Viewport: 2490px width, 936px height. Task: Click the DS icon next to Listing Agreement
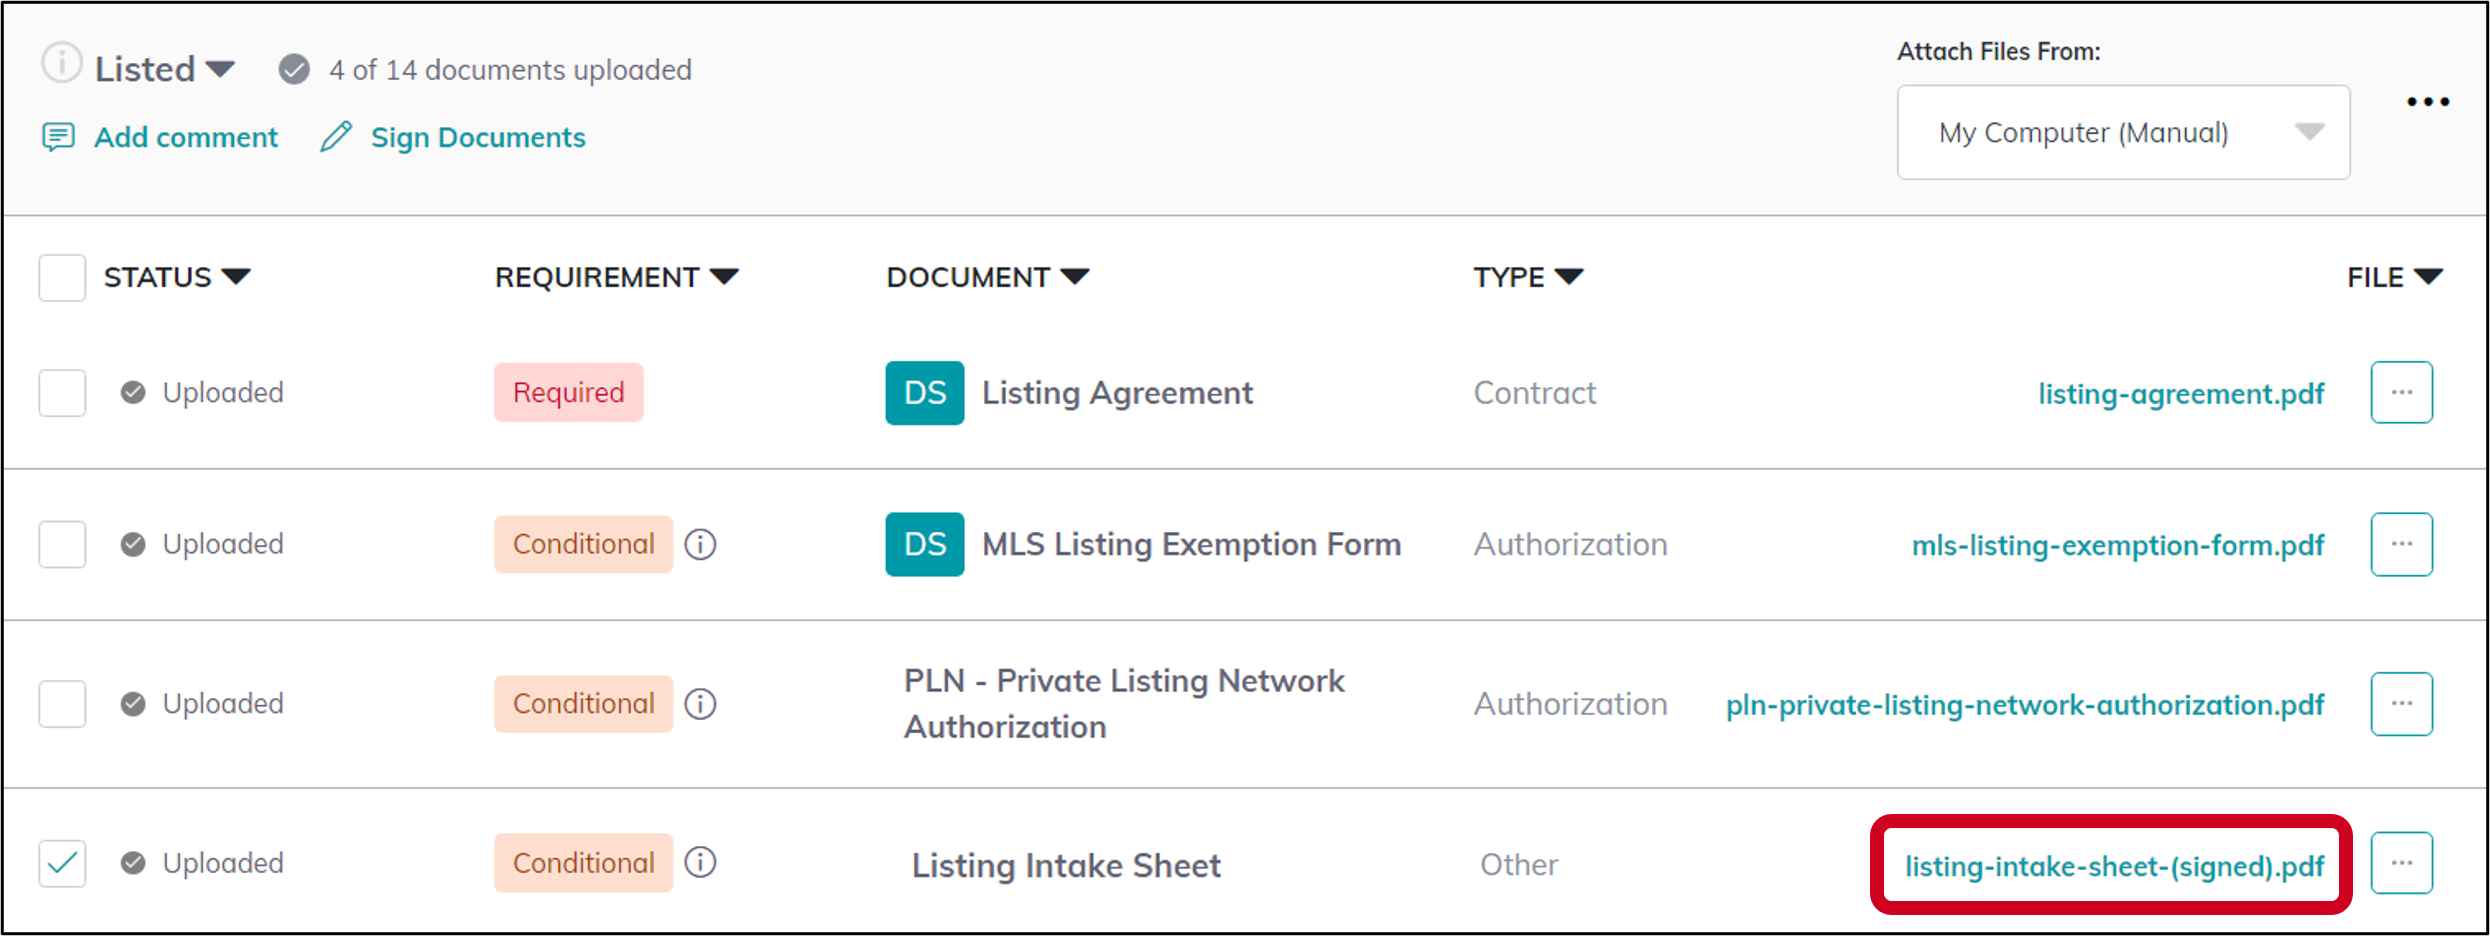(x=923, y=392)
